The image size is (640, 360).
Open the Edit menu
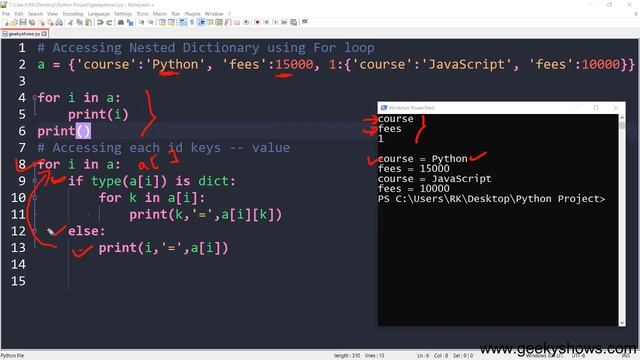19,14
